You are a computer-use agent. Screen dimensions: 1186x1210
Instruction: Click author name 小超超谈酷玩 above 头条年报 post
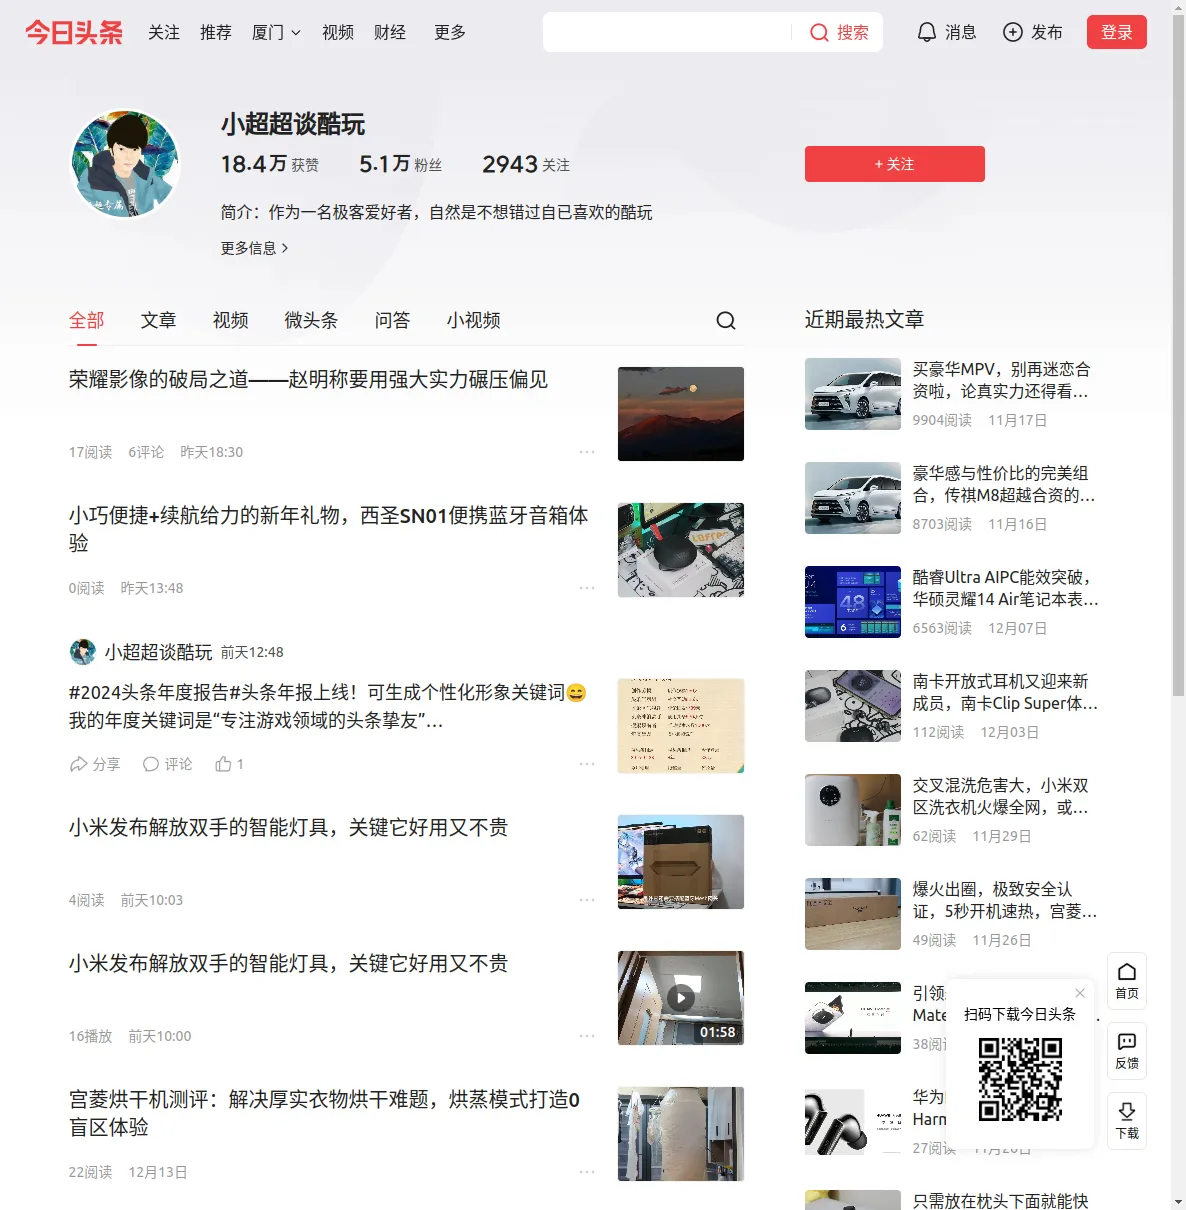[x=159, y=652]
